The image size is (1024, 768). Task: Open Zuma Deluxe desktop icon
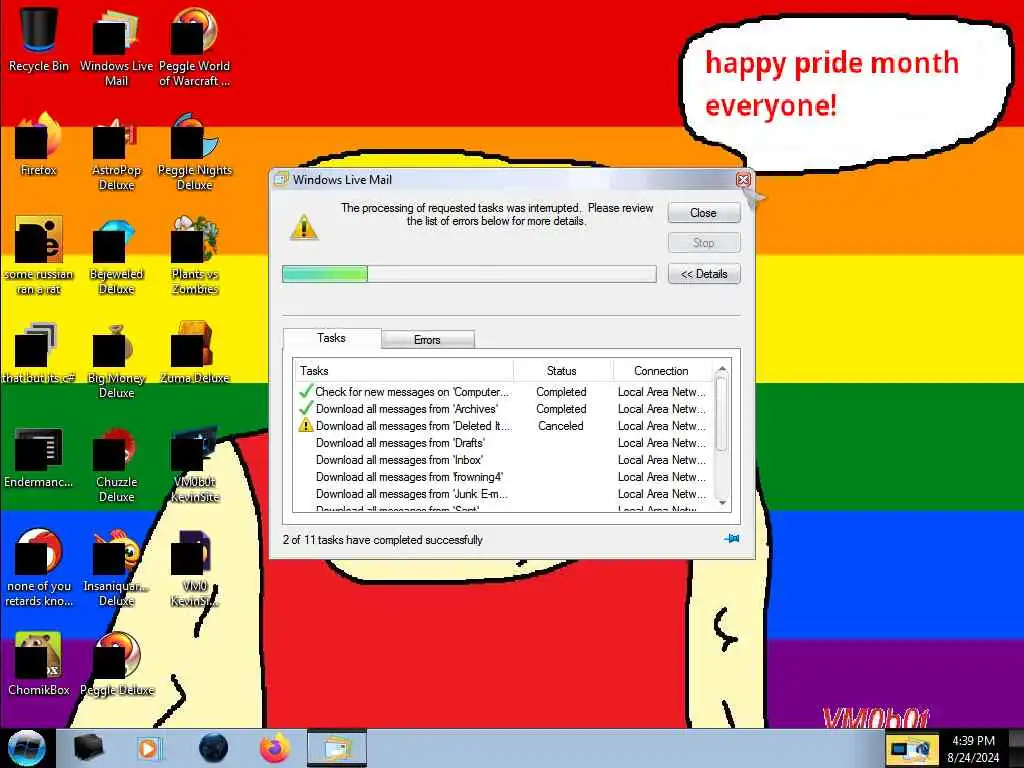(x=194, y=353)
